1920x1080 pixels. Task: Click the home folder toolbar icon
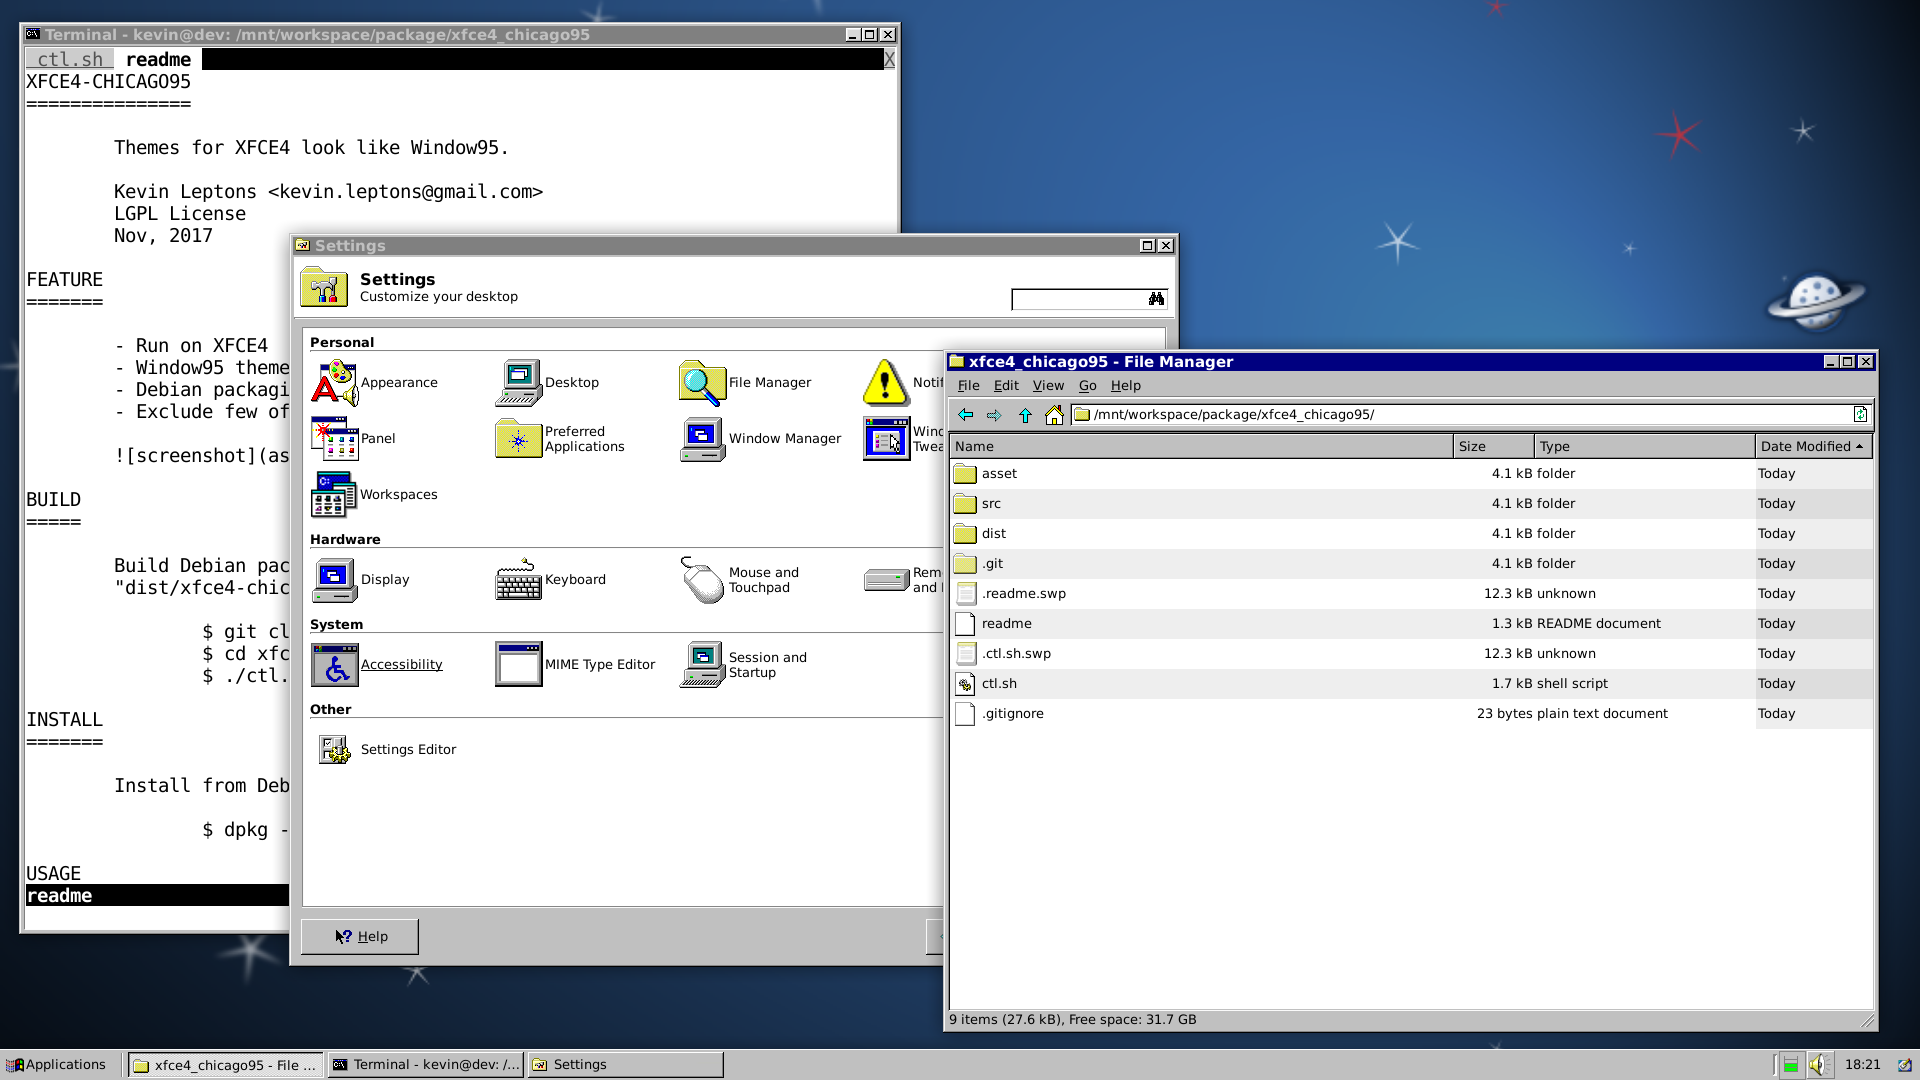(1054, 415)
